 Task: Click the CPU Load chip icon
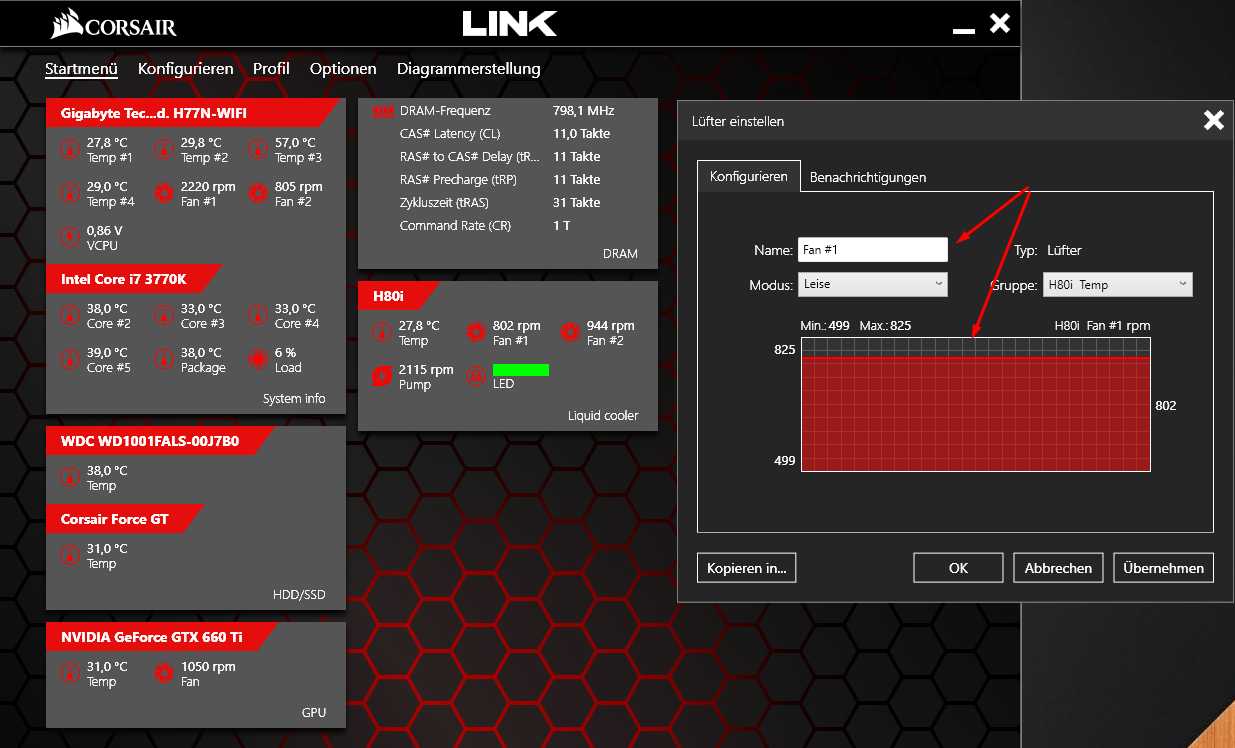(x=257, y=360)
